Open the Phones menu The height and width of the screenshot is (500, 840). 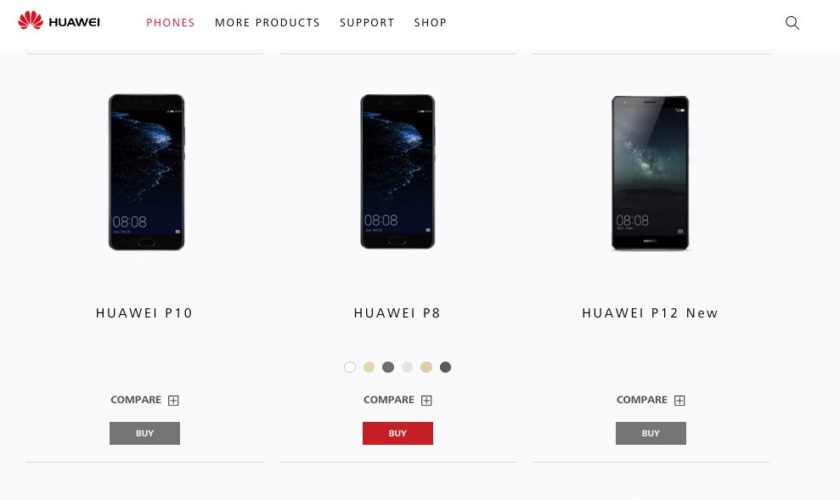(x=170, y=23)
